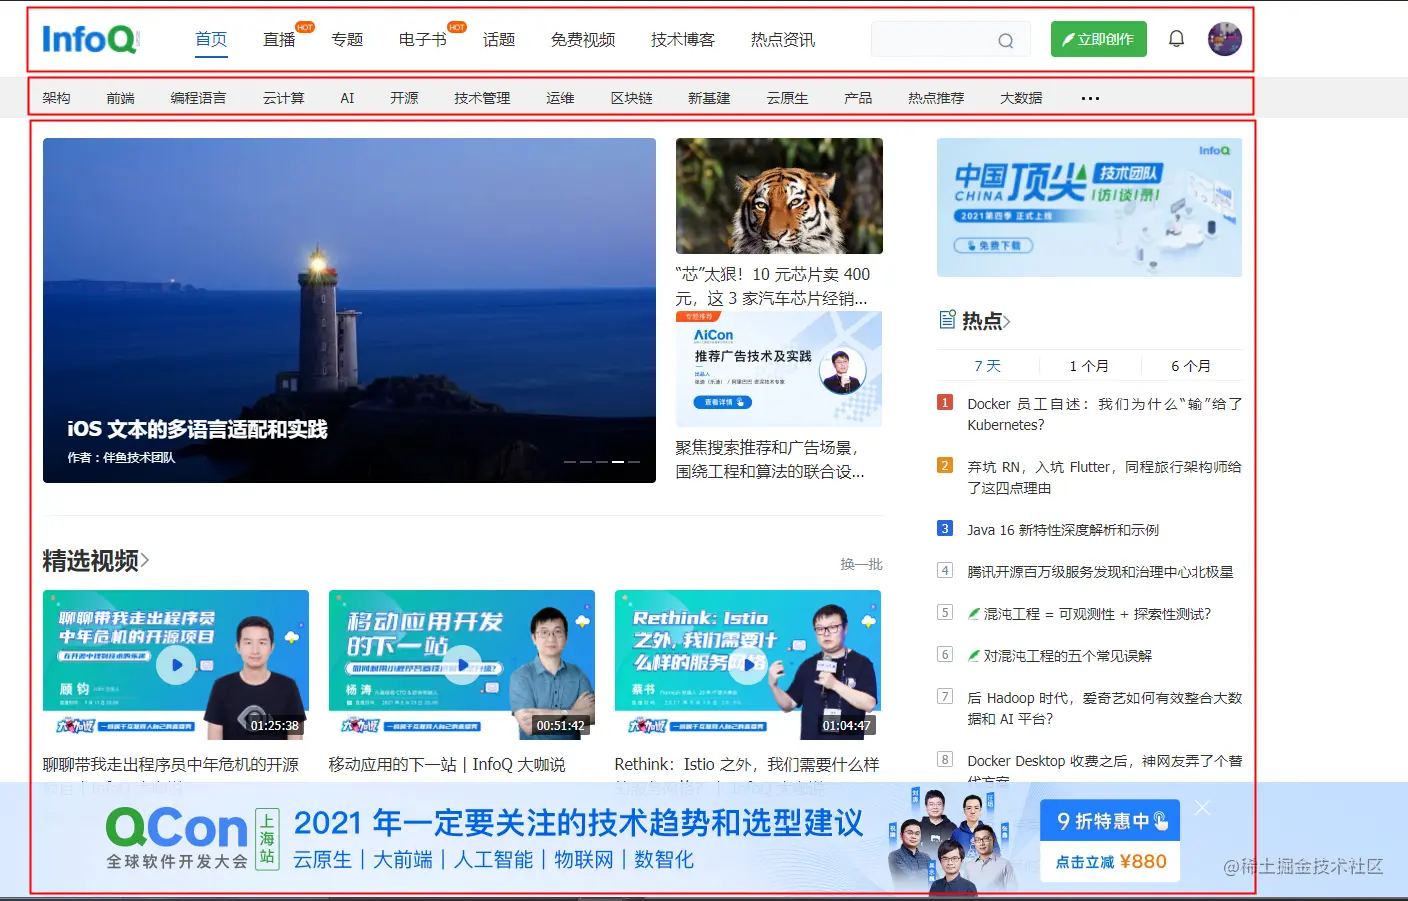Switch hot list to 7 天
The width and height of the screenshot is (1408, 901).
click(987, 366)
